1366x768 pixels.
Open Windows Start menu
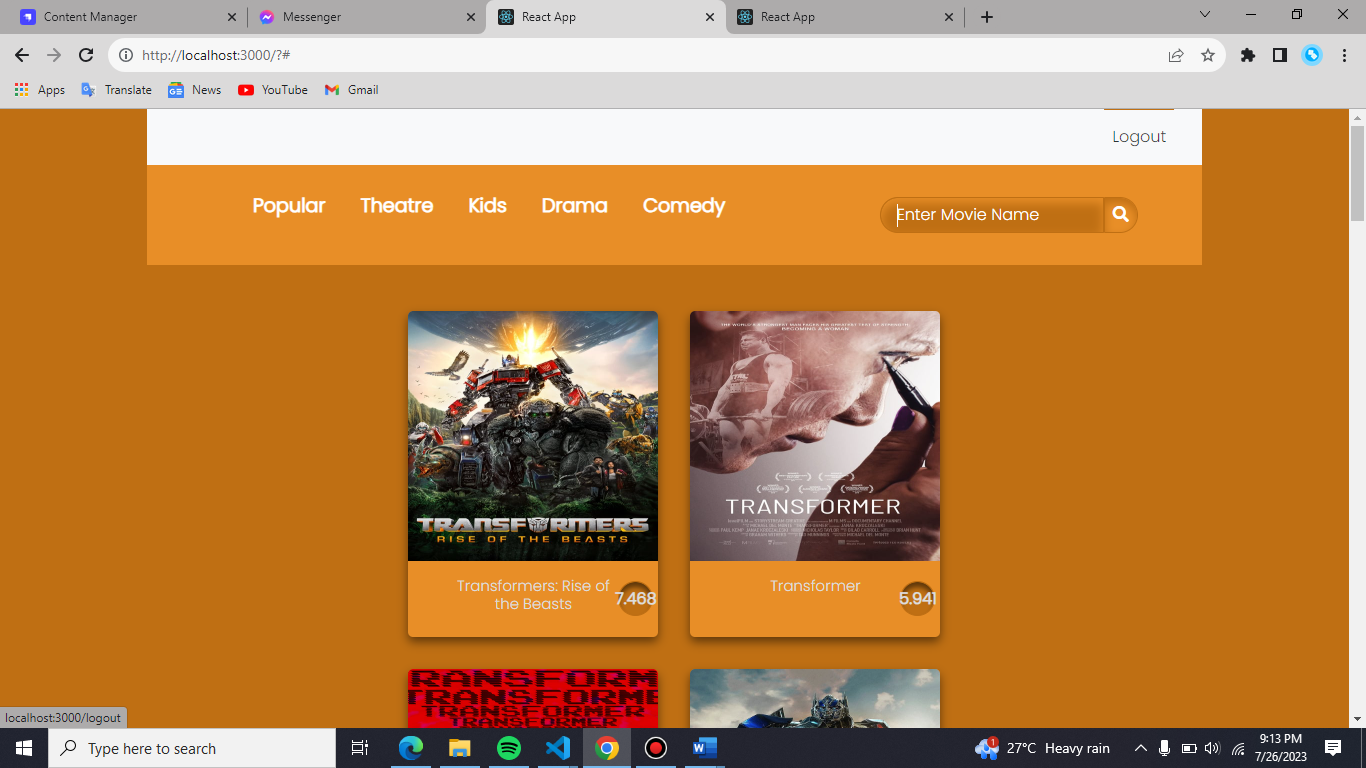point(24,748)
